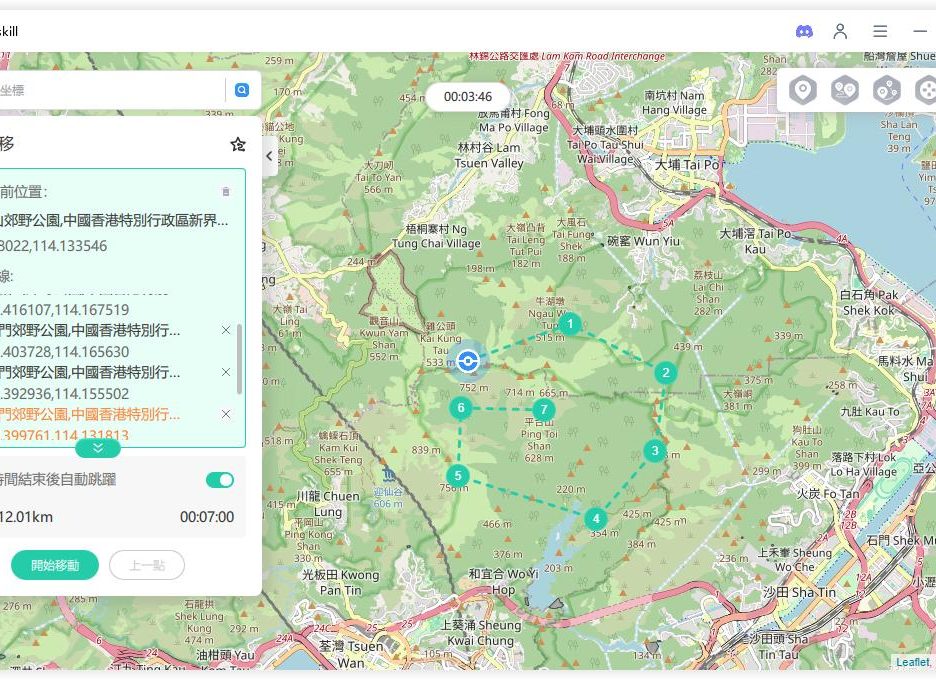Screen dimensions: 936x680
Task: Delete current position with trash icon
Action: (x=225, y=191)
